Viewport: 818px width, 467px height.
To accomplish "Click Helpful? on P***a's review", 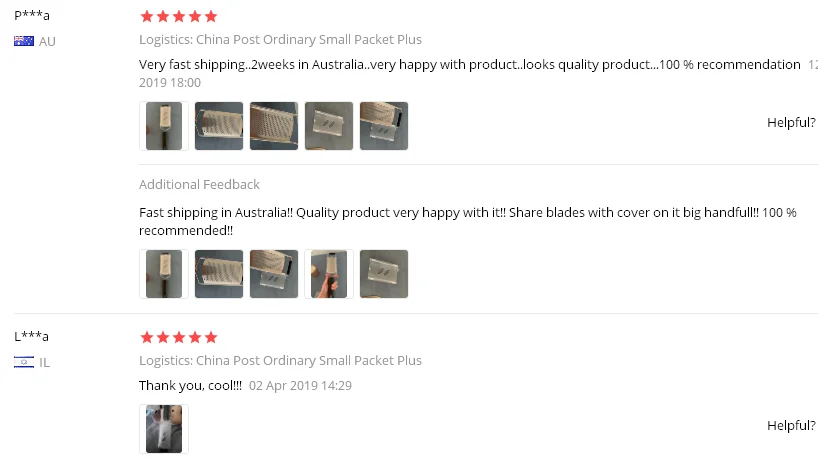I will [x=791, y=123].
